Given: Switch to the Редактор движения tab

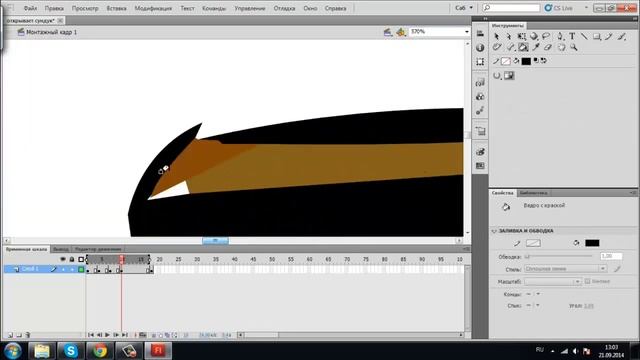Looking at the screenshot, I should [x=98, y=249].
